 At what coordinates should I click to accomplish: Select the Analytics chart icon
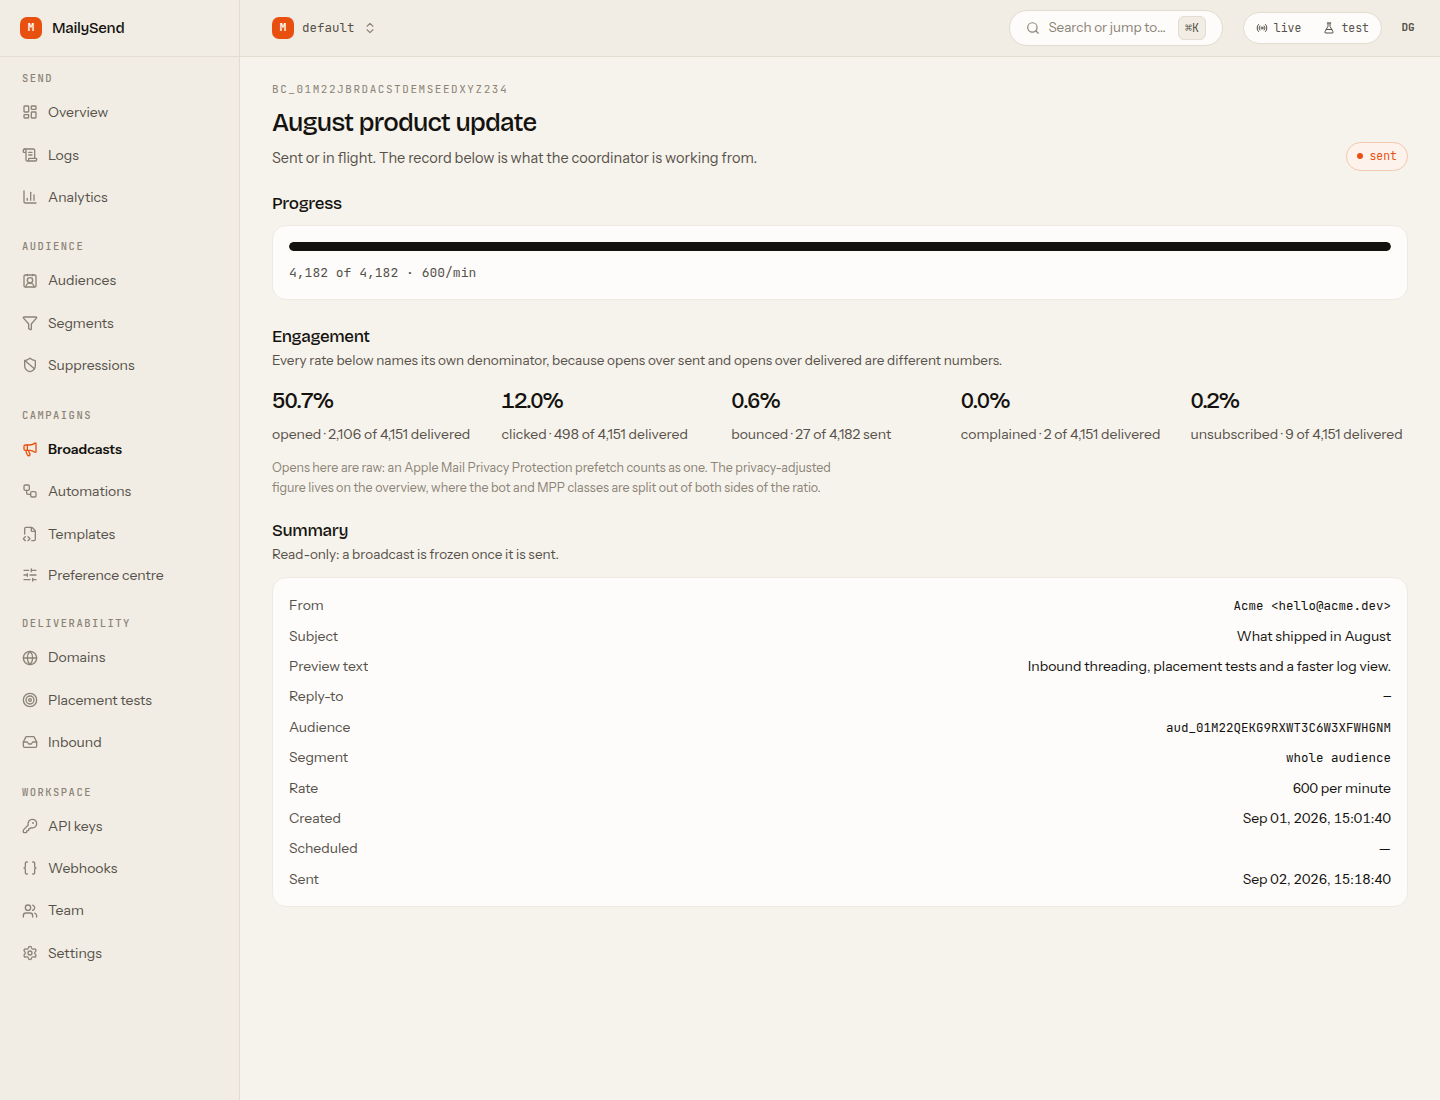point(30,197)
